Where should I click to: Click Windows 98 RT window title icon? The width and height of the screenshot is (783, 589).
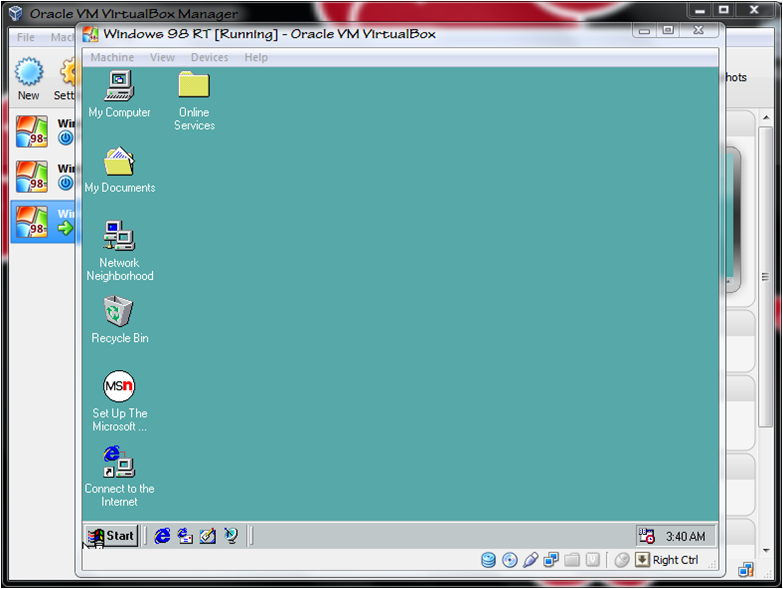tap(90, 34)
